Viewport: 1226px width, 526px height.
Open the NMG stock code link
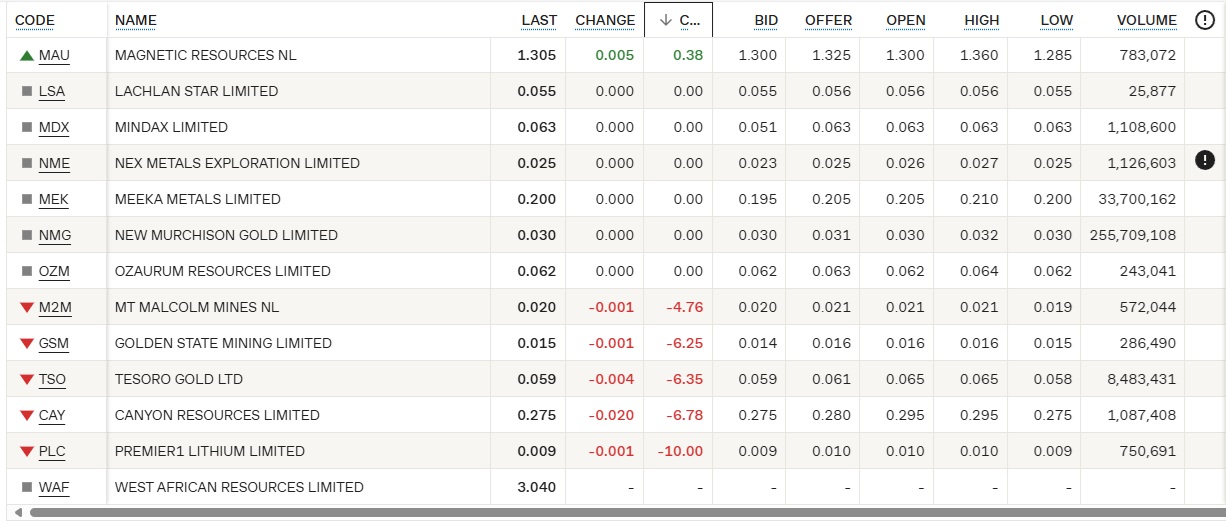(x=55, y=235)
